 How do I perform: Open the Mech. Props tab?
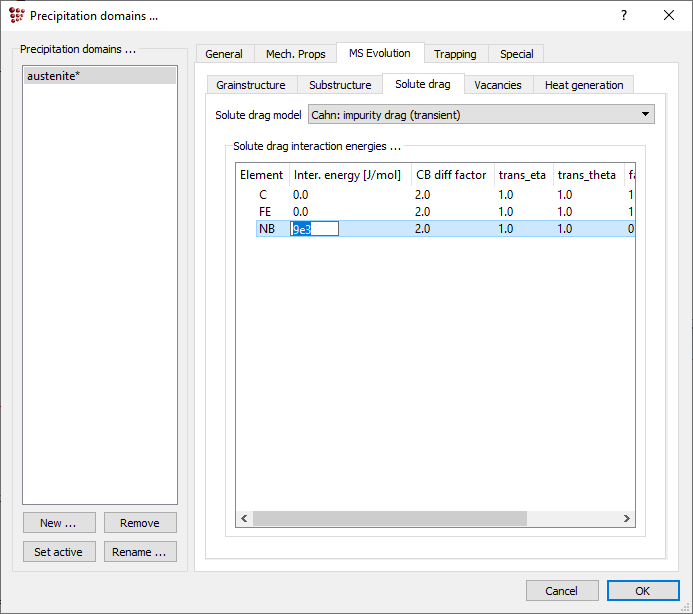(x=295, y=54)
